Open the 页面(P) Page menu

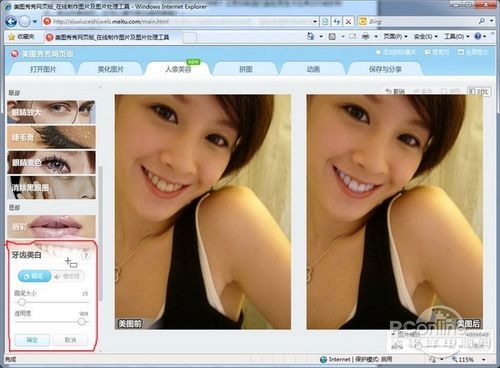395,36
